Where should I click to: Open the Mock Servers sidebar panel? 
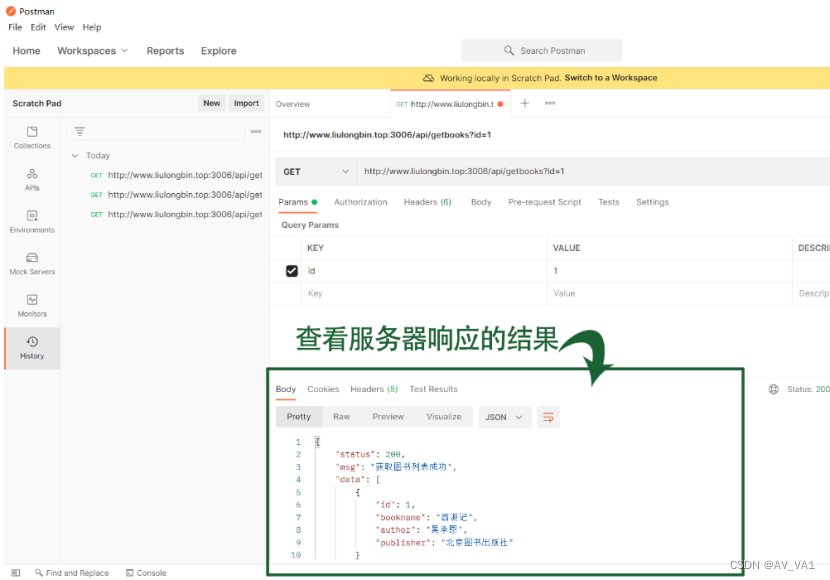pyautogui.click(x=32, y=264)
